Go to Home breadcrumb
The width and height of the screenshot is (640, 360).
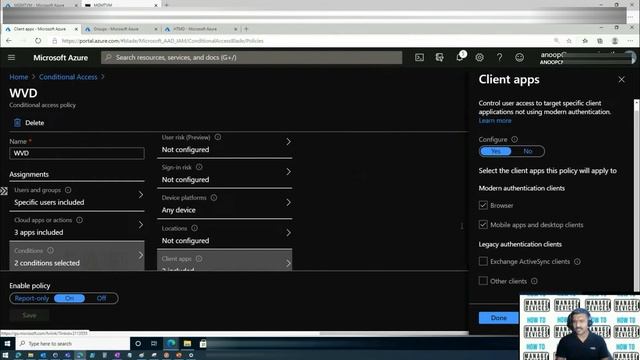[19, 77]
